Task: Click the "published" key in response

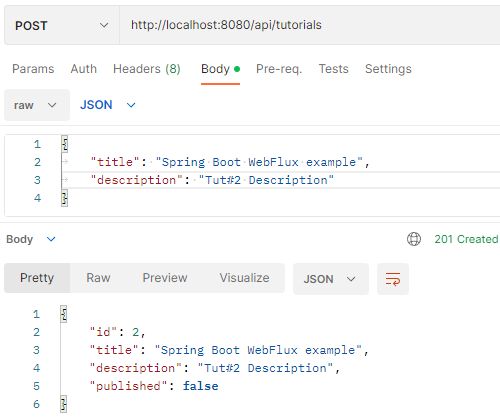Action: pyautogui.click(x=128, y=386)
